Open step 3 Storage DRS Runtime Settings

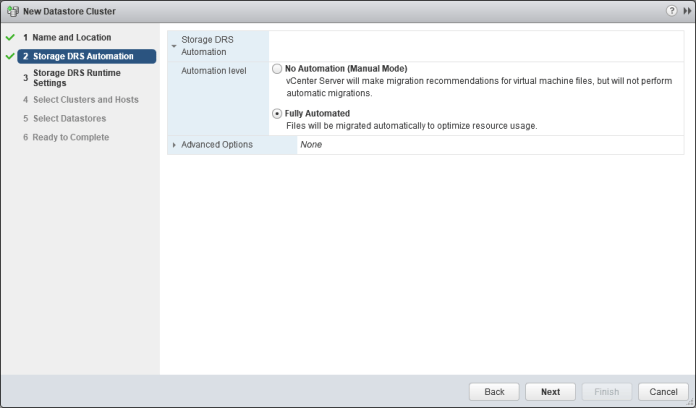[x=75, y=78]
